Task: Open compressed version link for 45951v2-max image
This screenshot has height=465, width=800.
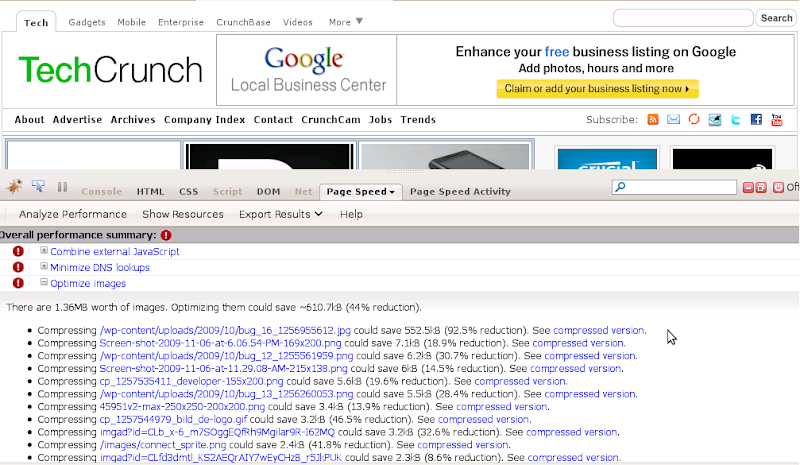Action: pos(502,406)
